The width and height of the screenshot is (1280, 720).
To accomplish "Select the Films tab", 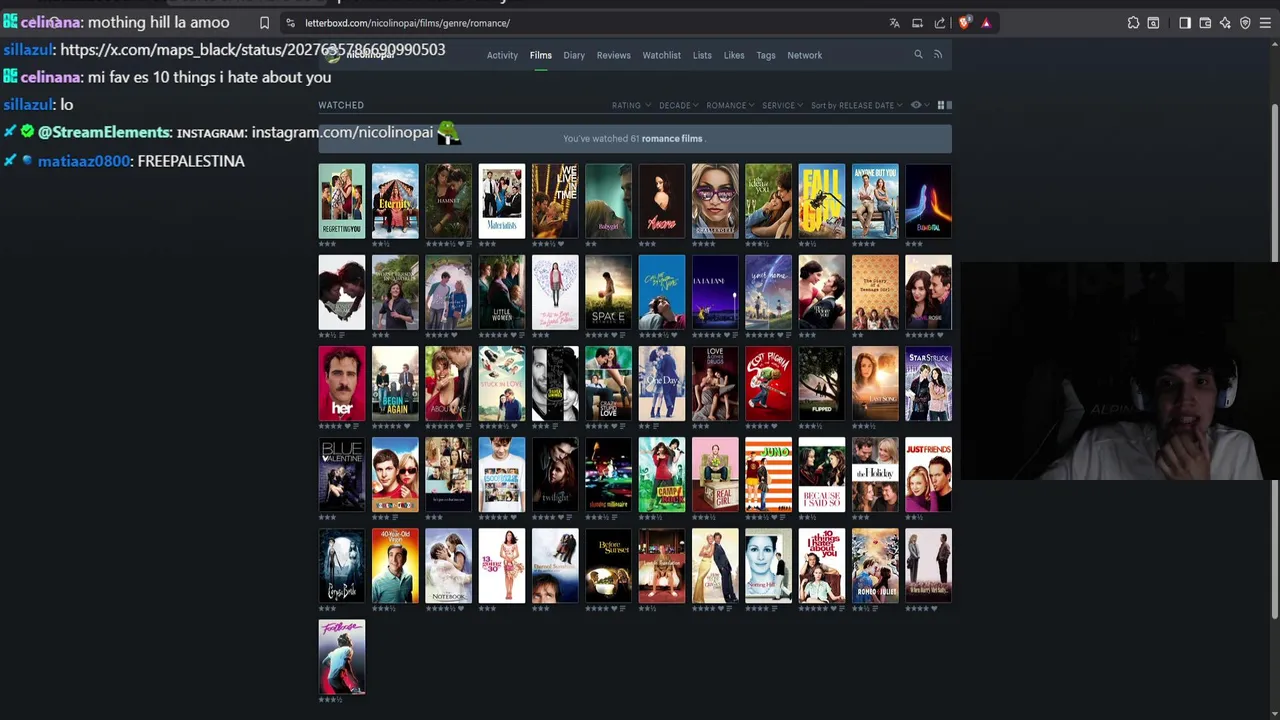I will tap(541, 55).
